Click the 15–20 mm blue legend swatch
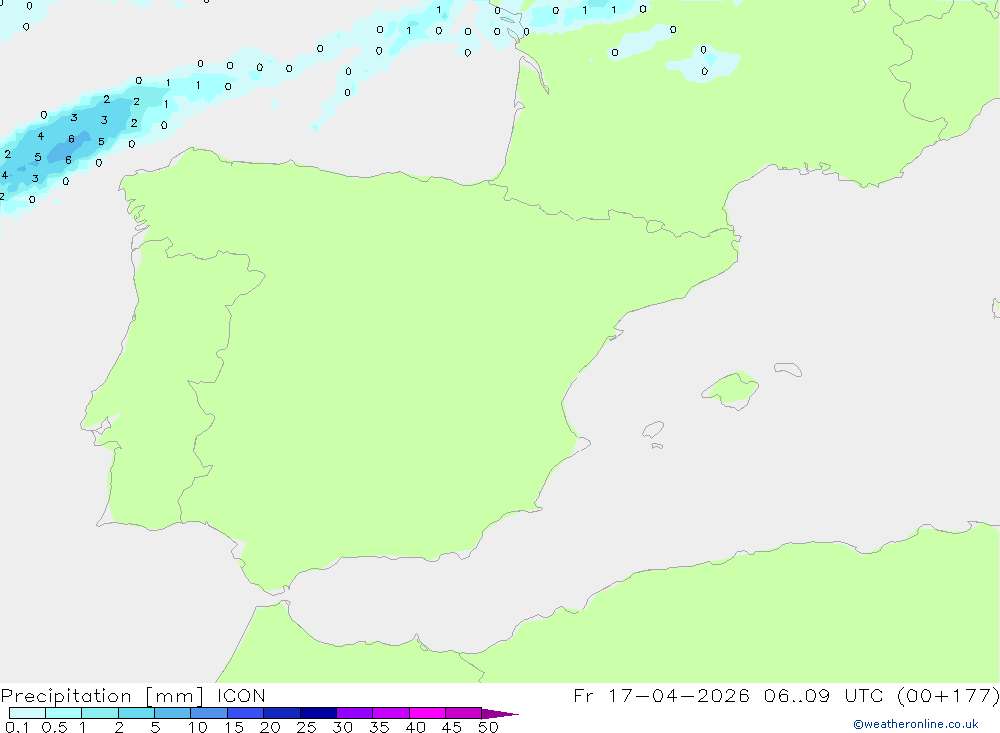The width and height of the screenshot is (1000, 733). coord(246,713)
